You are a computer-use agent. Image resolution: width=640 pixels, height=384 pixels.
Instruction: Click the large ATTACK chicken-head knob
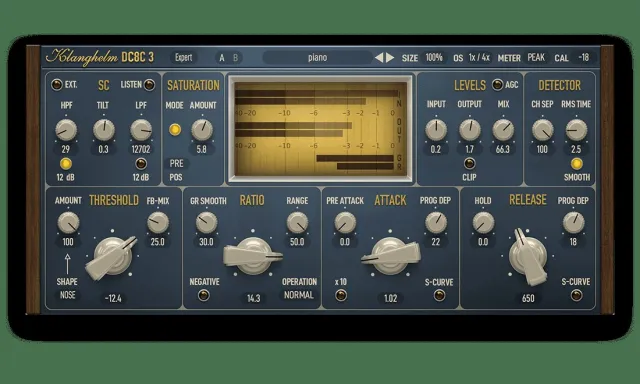(391, 256)
